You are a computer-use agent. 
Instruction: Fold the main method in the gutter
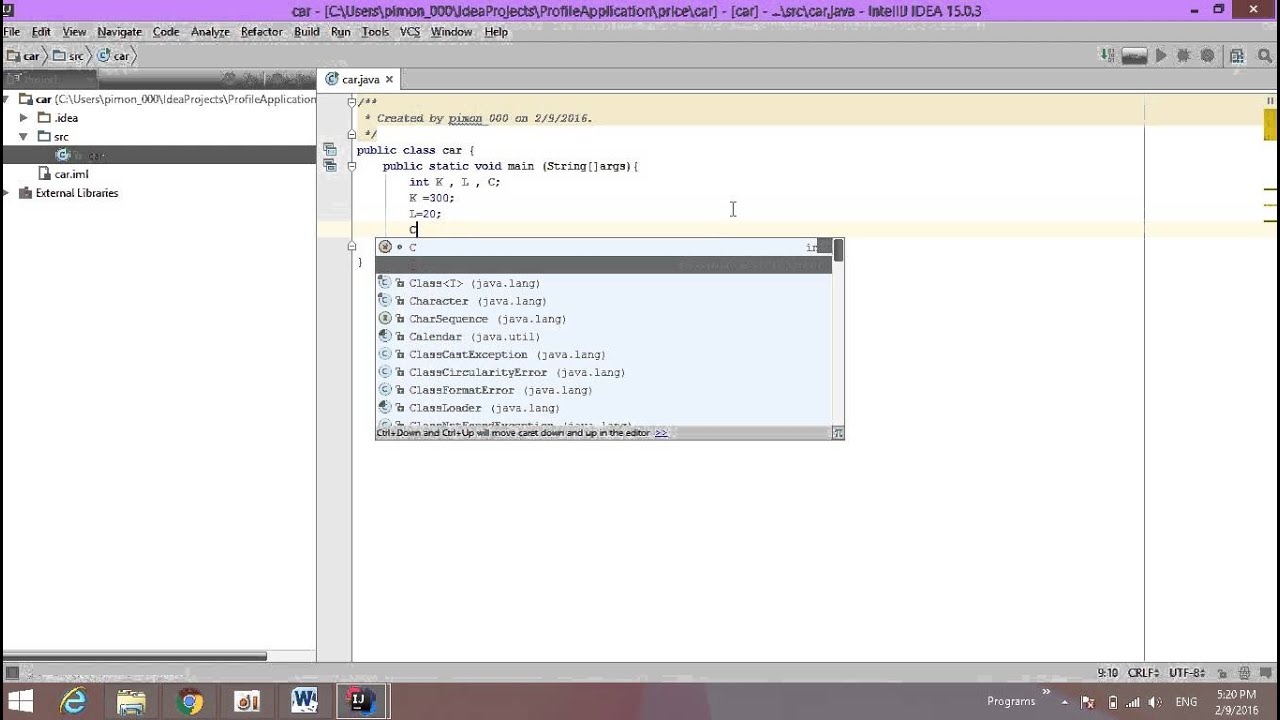pos(351,166)
